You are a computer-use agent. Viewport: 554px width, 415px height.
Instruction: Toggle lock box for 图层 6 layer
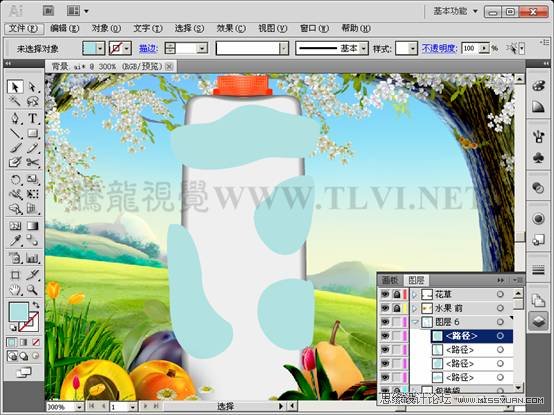coord(397,322)
